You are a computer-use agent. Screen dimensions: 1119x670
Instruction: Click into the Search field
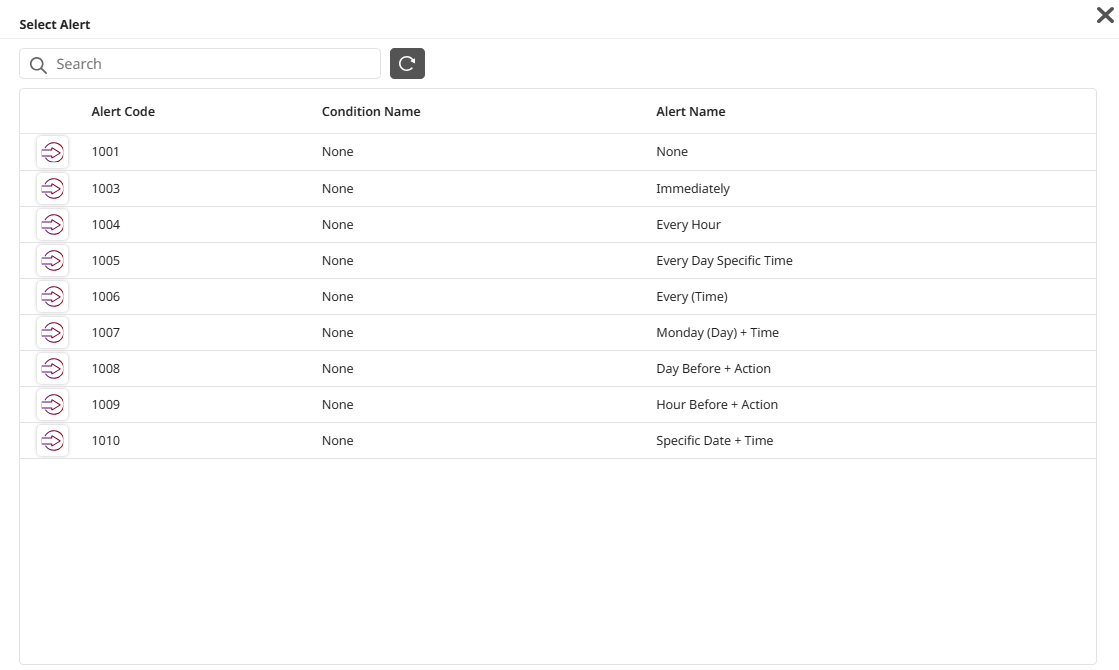pyautogui.click(x=210, y=64)
